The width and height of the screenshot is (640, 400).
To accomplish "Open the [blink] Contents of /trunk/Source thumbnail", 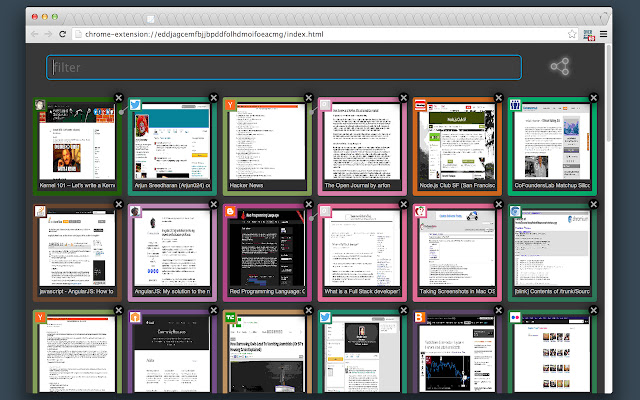I will (553, 248).
